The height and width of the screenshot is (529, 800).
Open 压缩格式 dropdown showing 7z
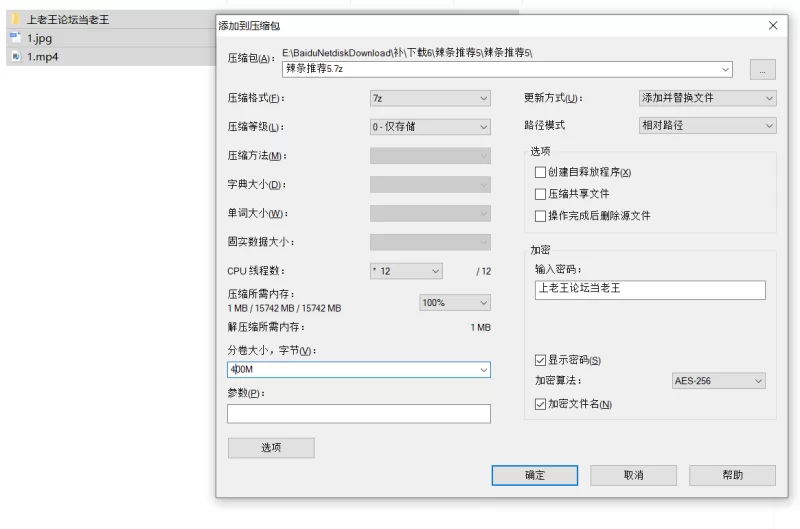click(430, 98)
